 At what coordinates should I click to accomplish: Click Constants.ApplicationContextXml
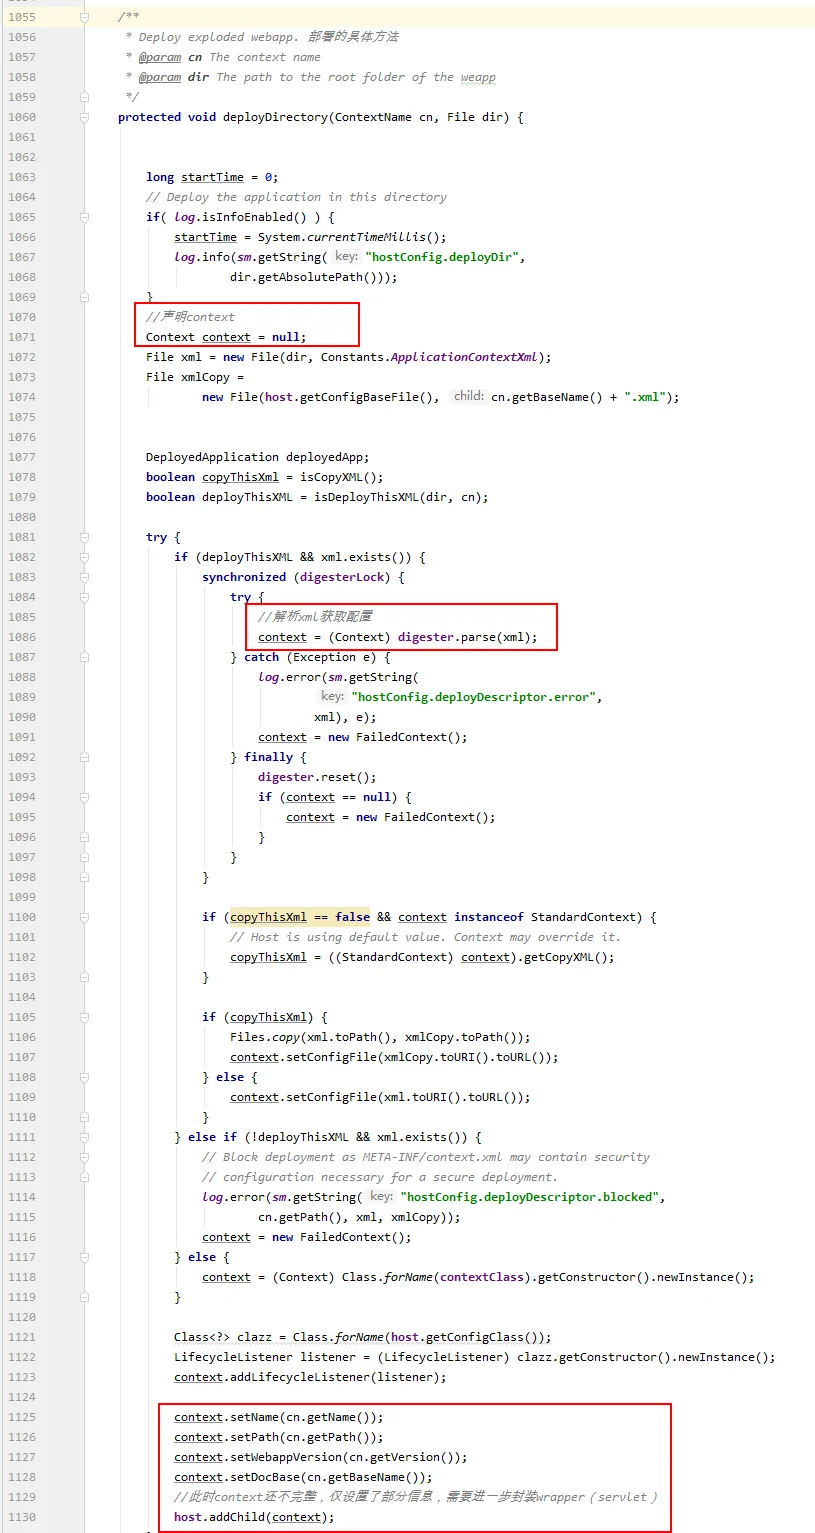(x=435, y=357)
